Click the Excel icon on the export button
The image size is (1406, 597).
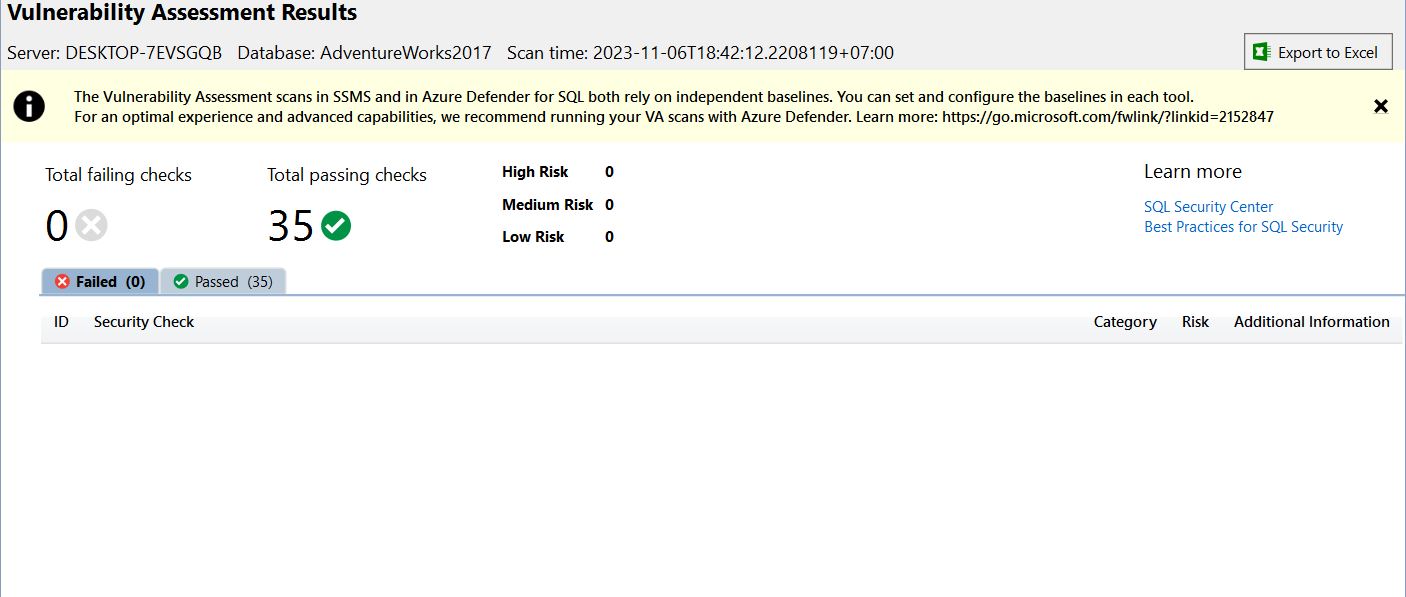tap(1262, 52)
